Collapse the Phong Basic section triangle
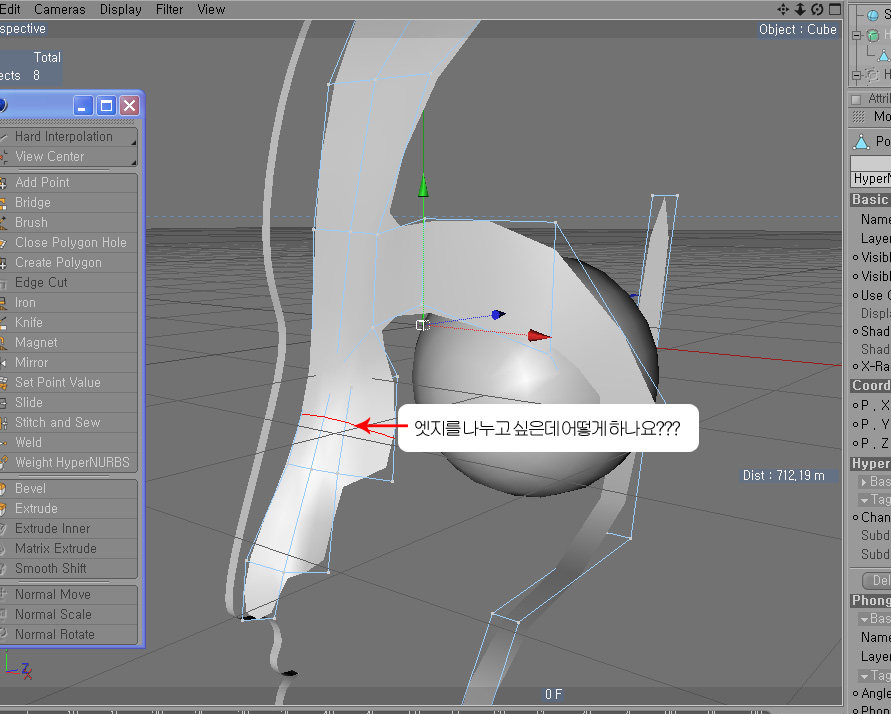This screenshot has width=891, height=714. 864,619
